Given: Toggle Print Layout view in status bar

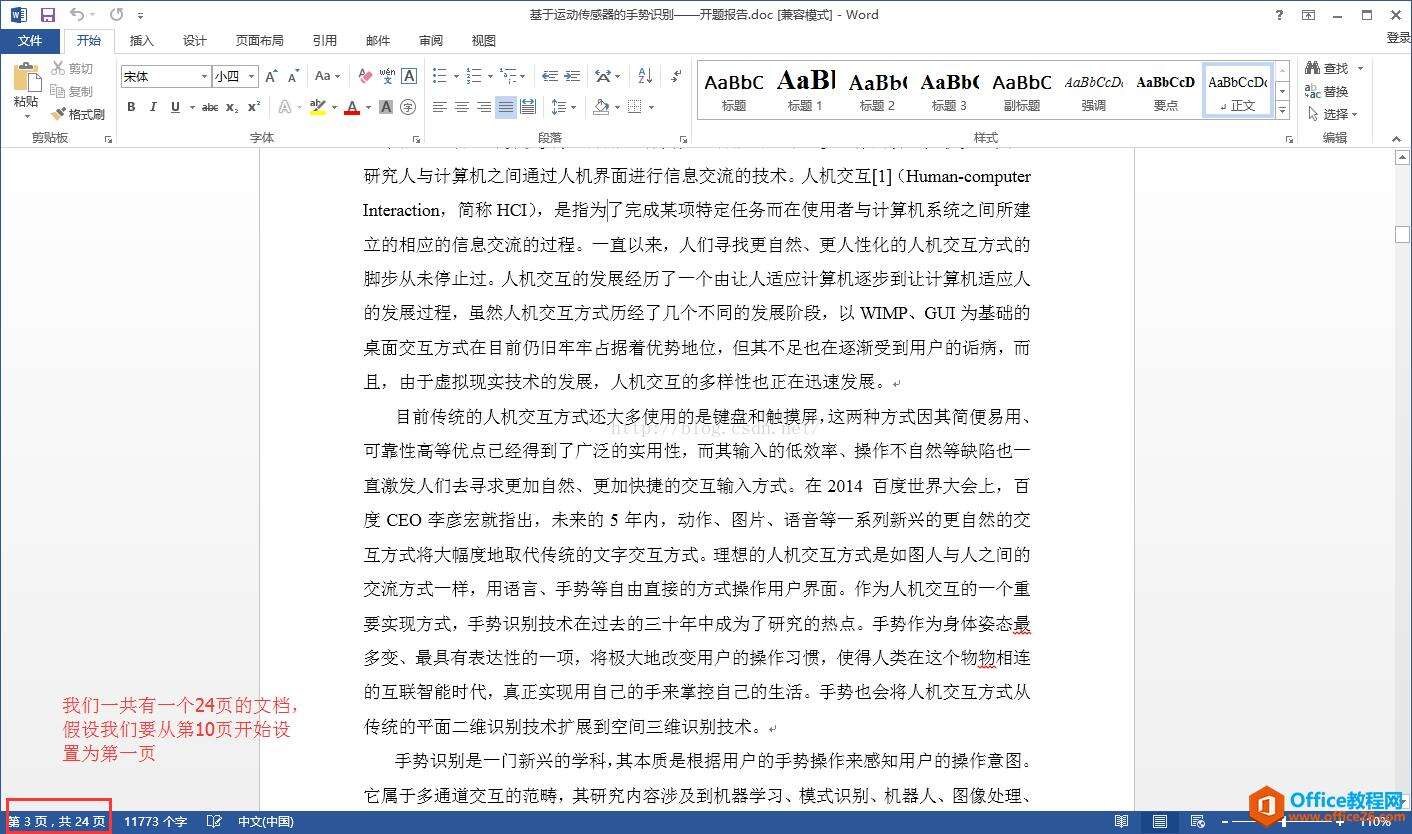Looking at the screenshot, I should click(x=1160, y=822).
